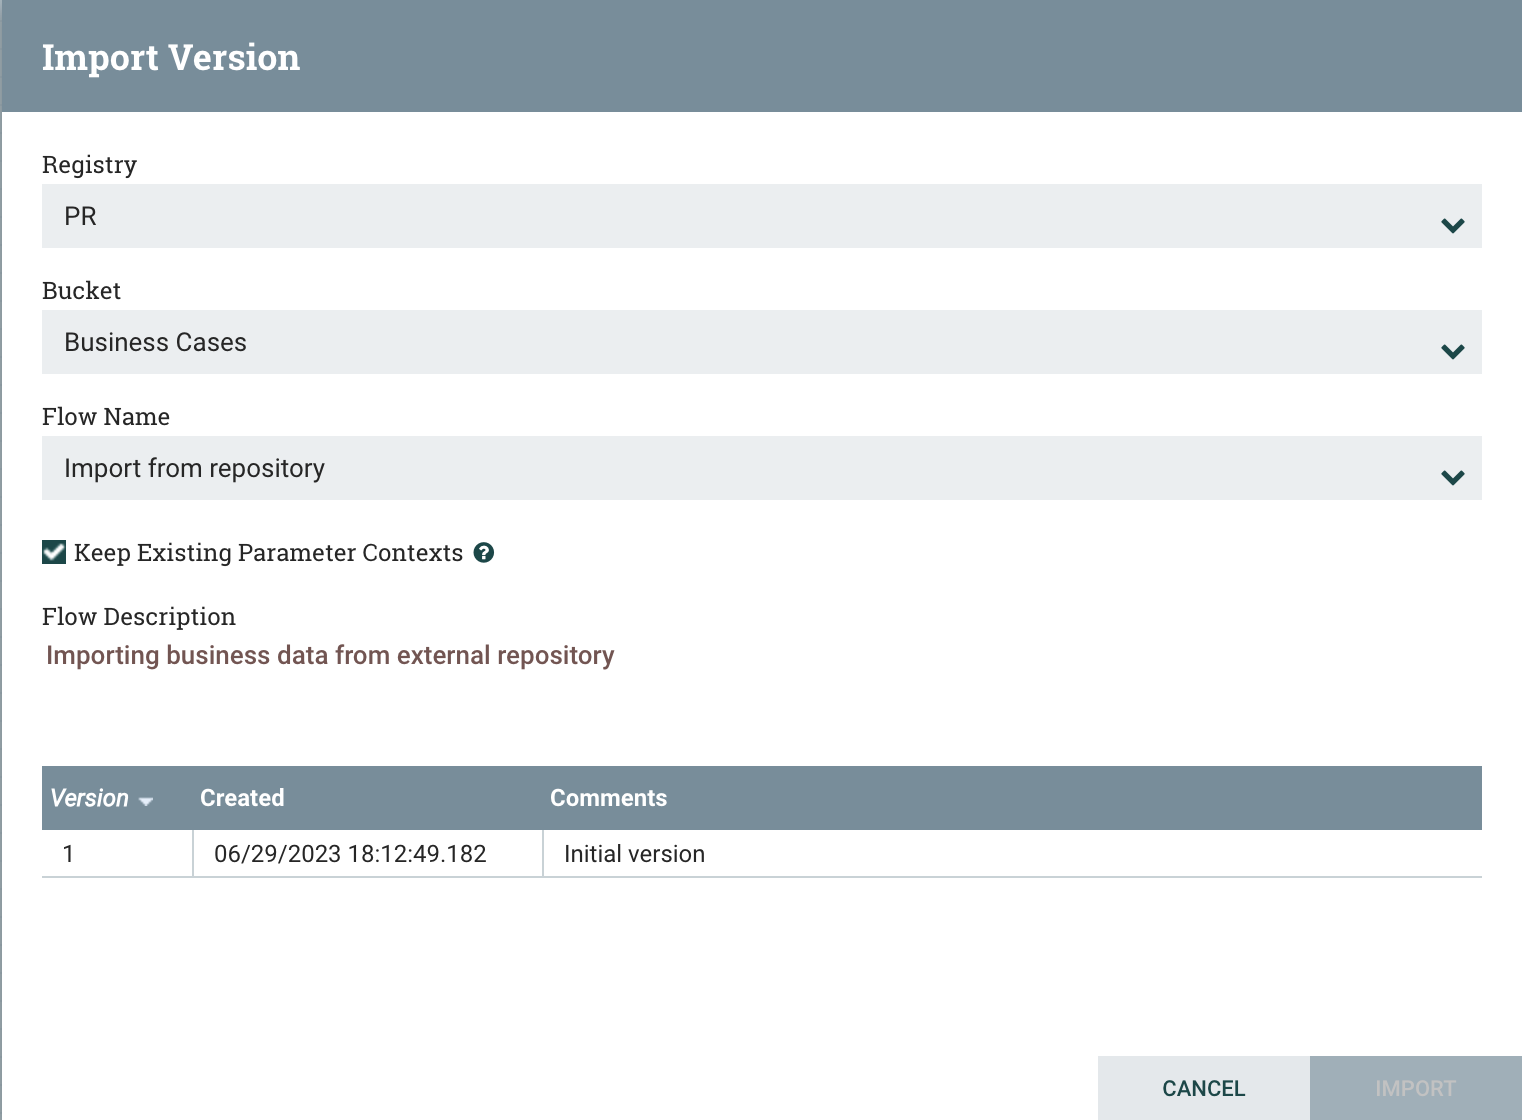Click the IMPORT button
Screen dimensions: 1522x1120
point(1415,1088)
